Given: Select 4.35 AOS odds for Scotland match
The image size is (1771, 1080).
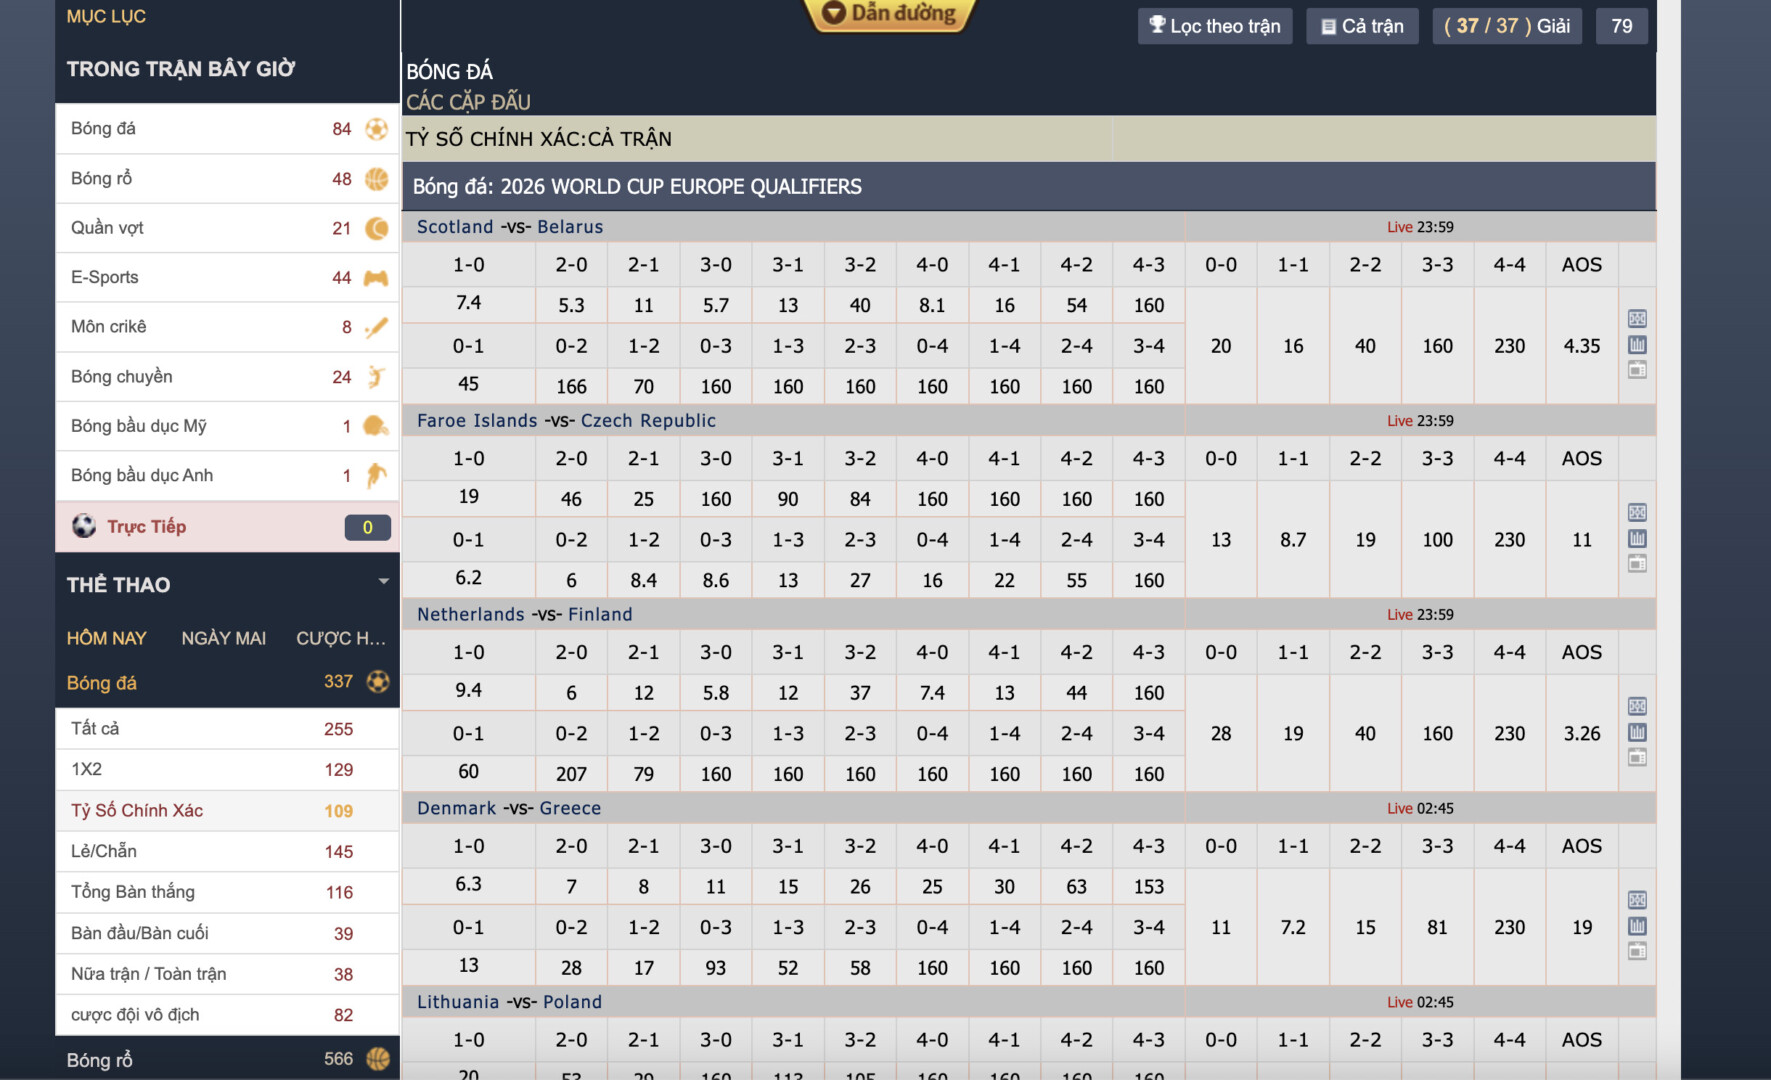Looking at the screenshot, I should (x=1581, y=346).
